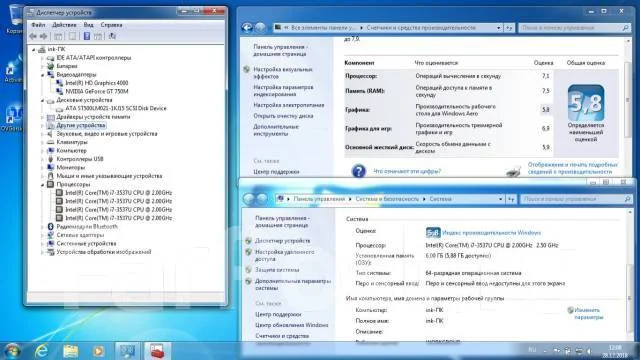Image resolution: width=640 pixels, height=360 pixels.
Task: Click the 5,8 overall score badge
Action: 586,102
